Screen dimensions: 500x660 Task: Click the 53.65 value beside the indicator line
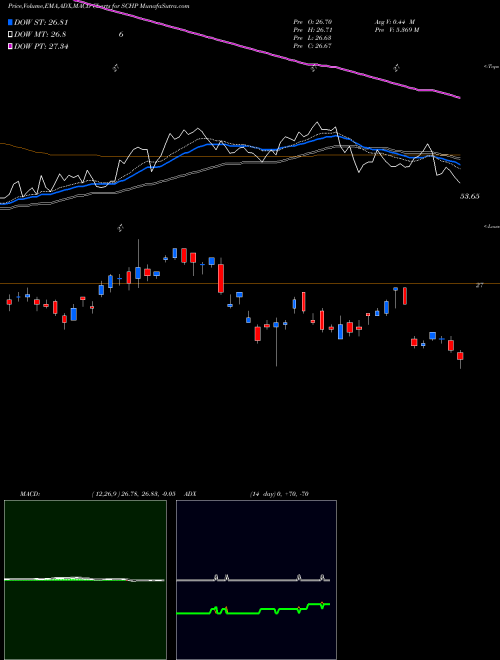point(470,196)
